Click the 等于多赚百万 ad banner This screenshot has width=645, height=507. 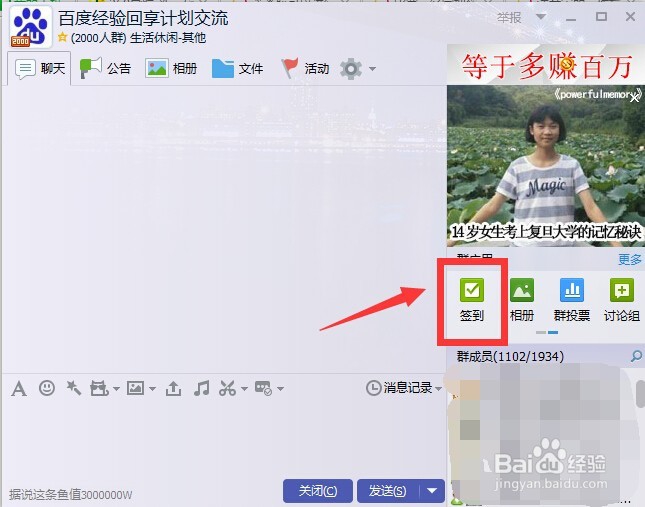click(x=546, y=65)
